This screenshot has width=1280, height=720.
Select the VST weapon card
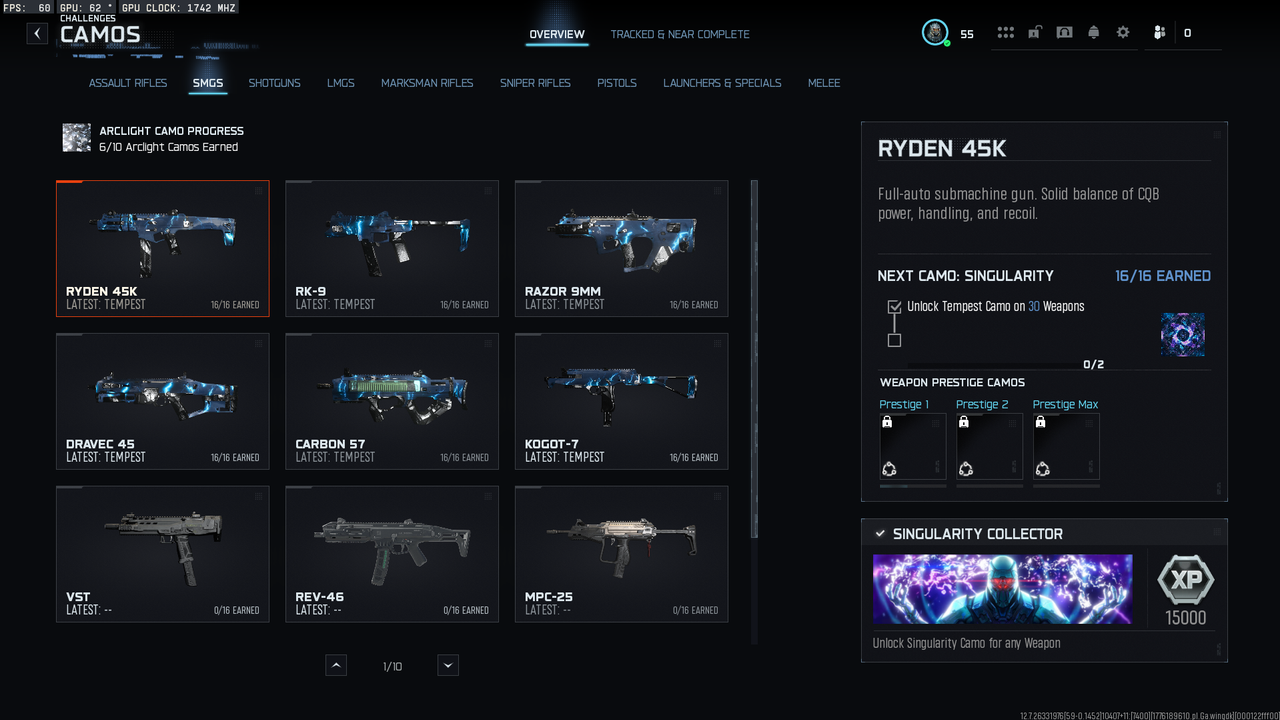[163, 554]
